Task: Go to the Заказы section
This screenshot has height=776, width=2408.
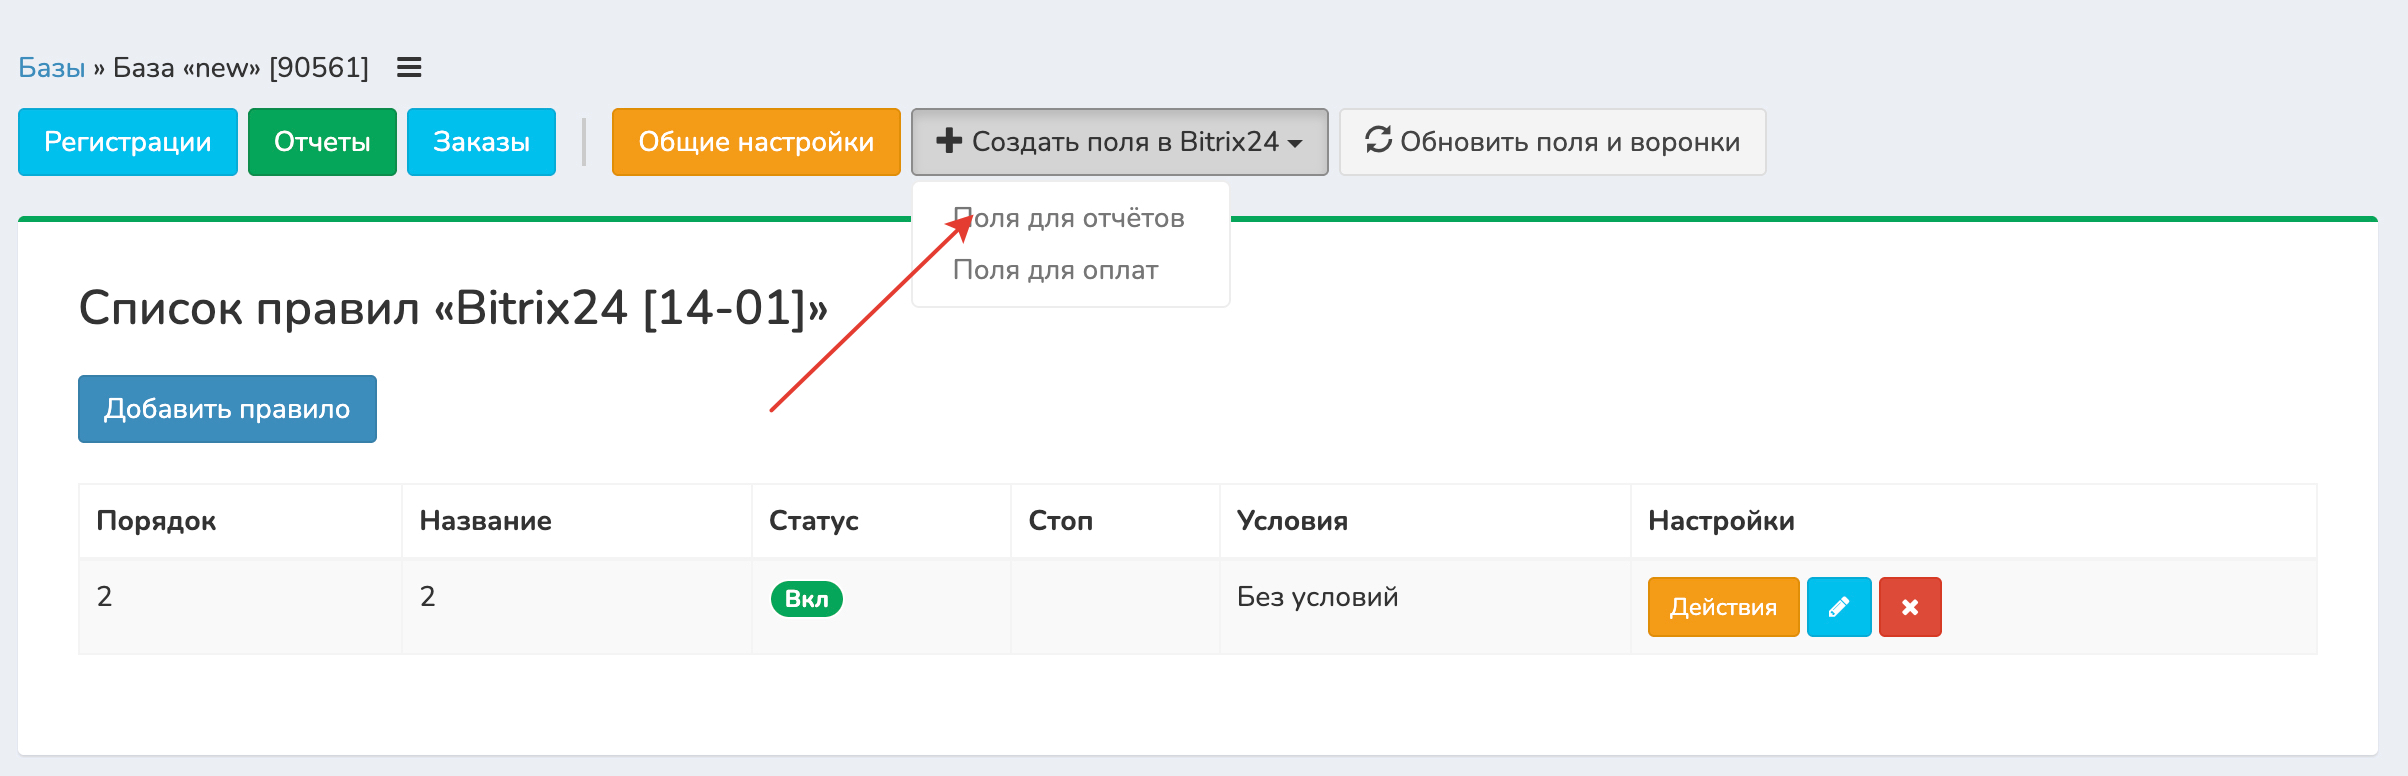Action: [x=481, y=142]
